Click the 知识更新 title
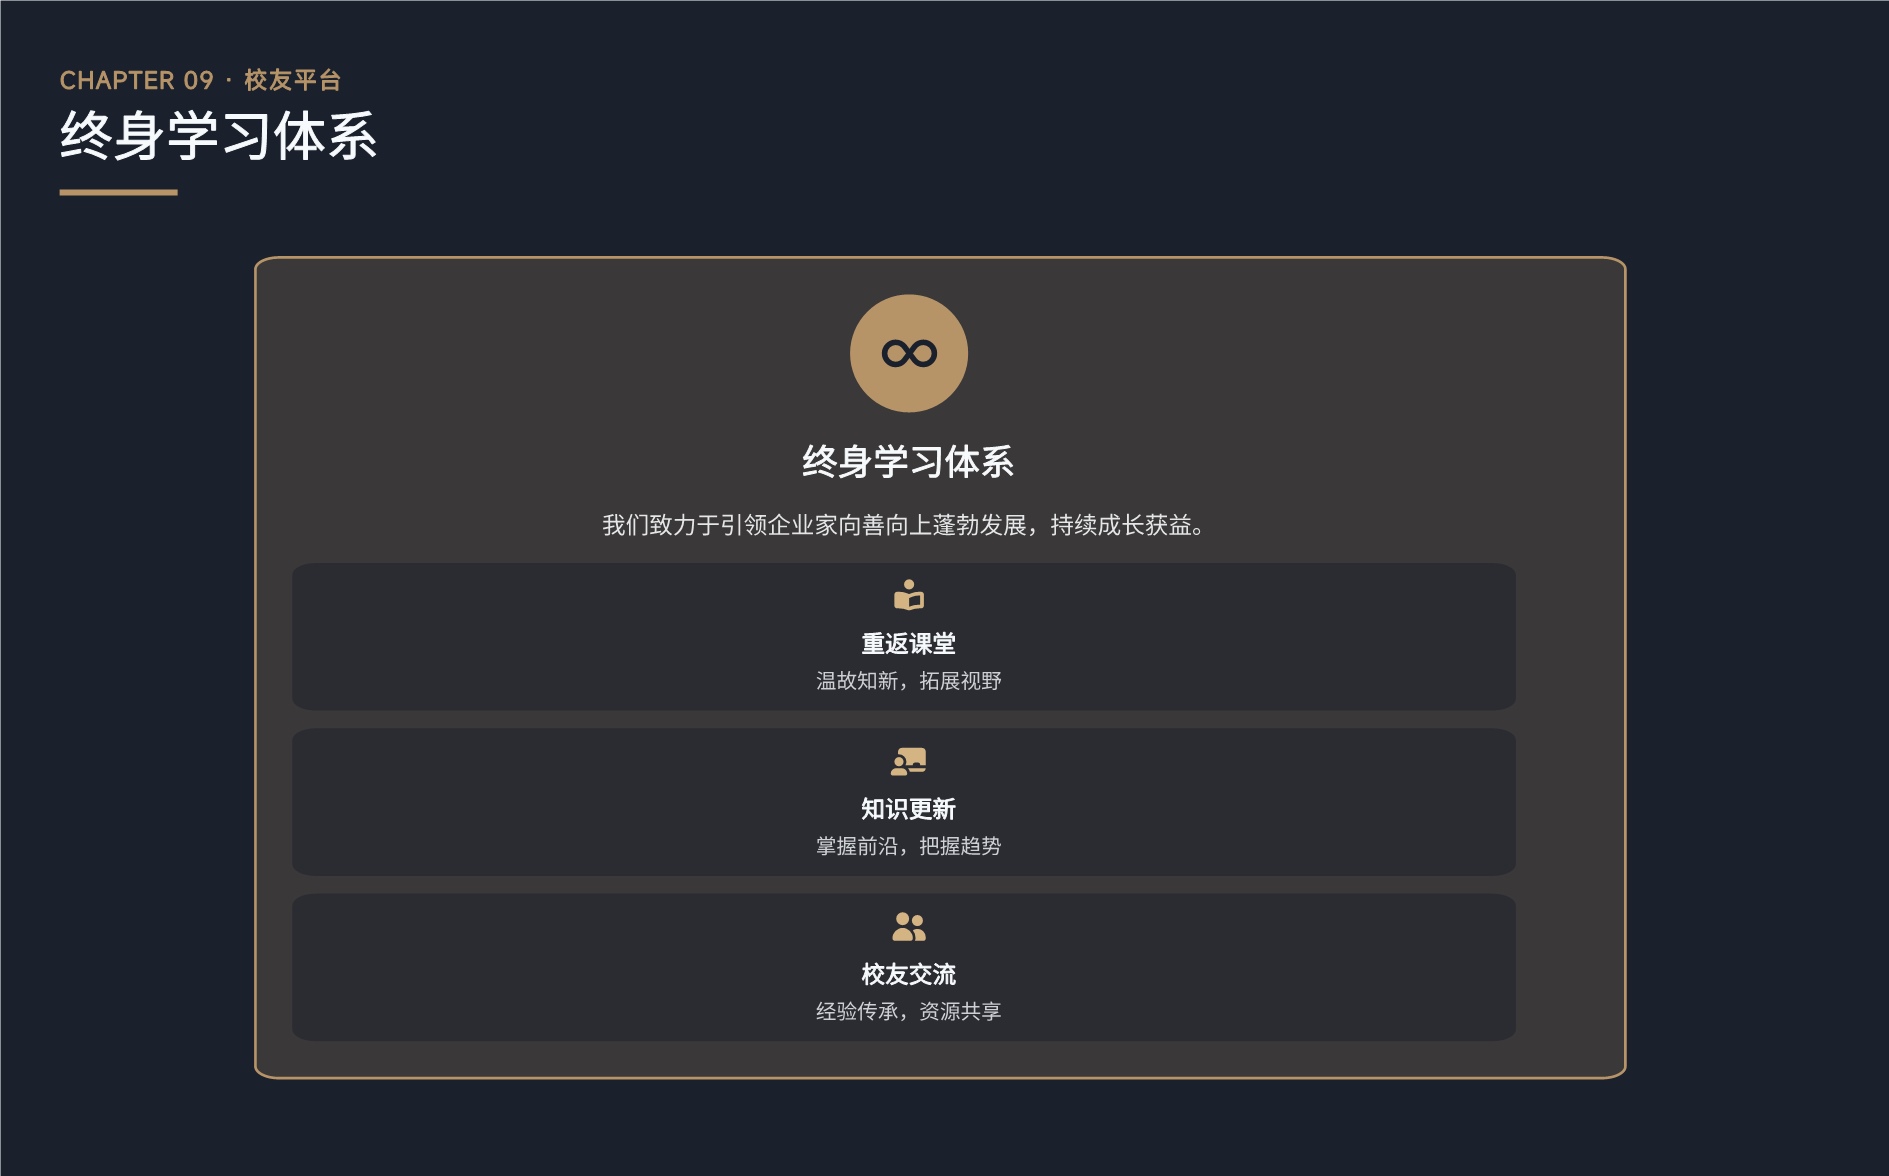This screenshot has width=1889, height=1176. [908, 809]
